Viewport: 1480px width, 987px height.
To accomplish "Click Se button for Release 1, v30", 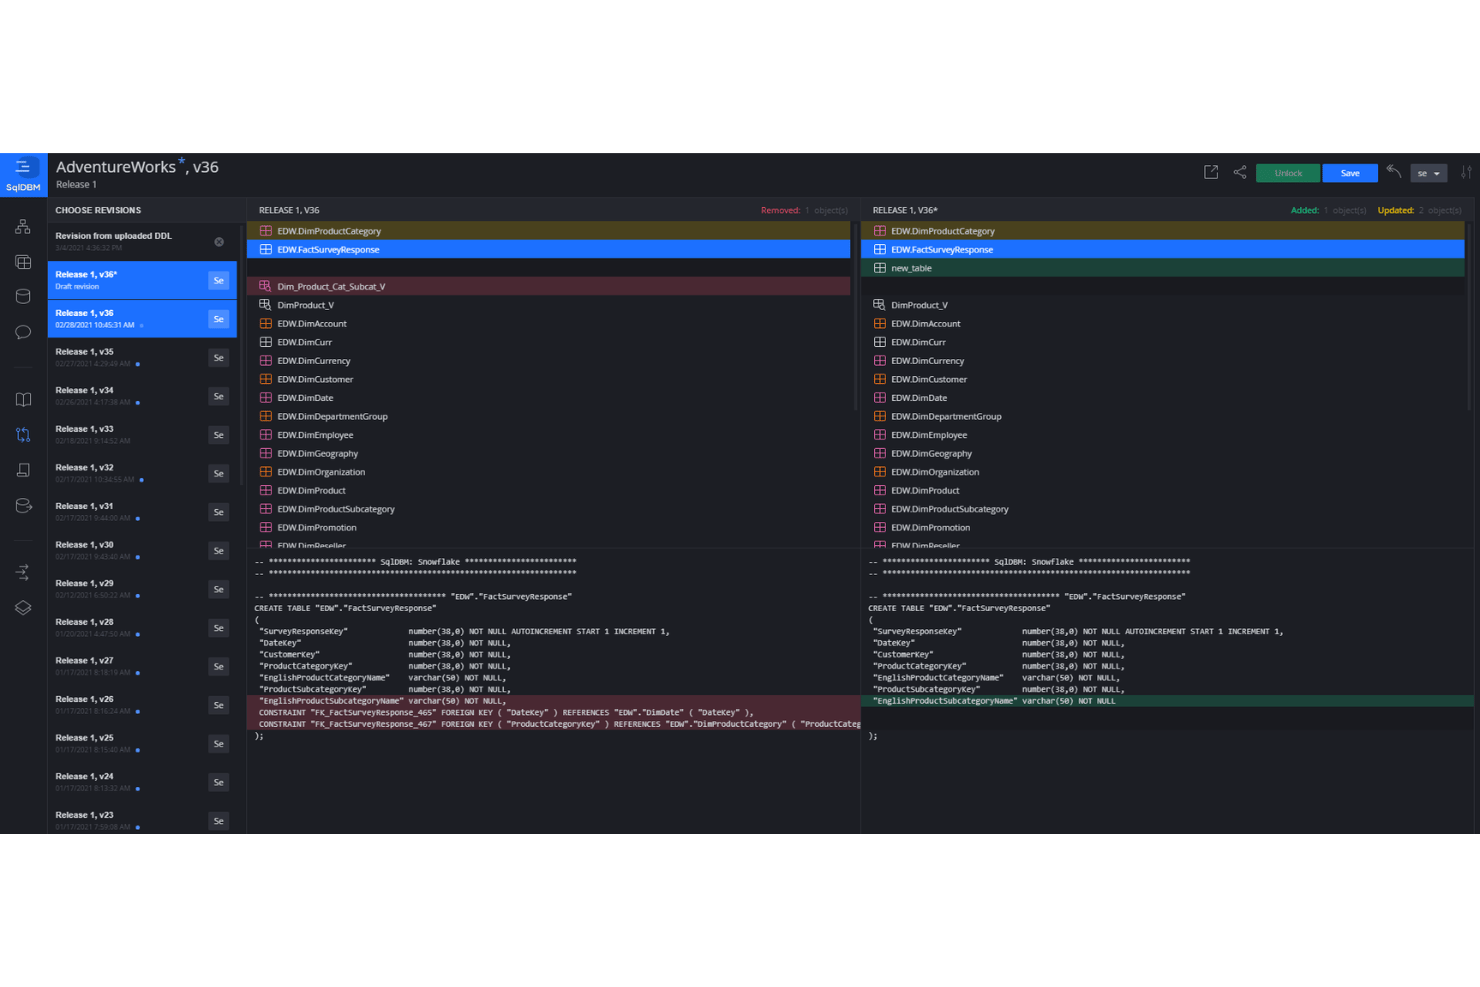I will [x=218, y=550].
